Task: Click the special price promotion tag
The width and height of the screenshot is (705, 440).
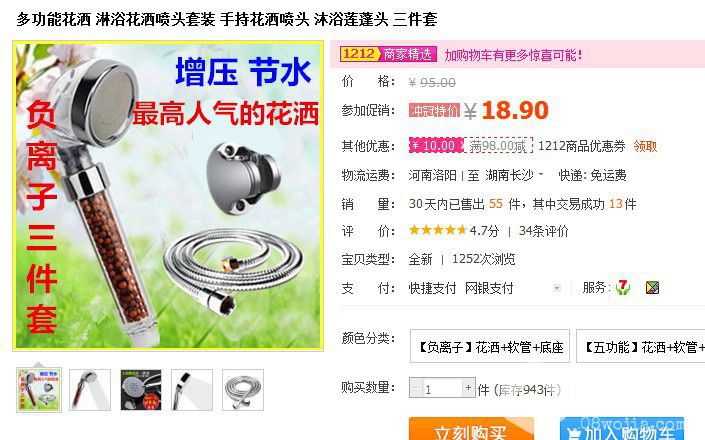Action: [434, 111]
